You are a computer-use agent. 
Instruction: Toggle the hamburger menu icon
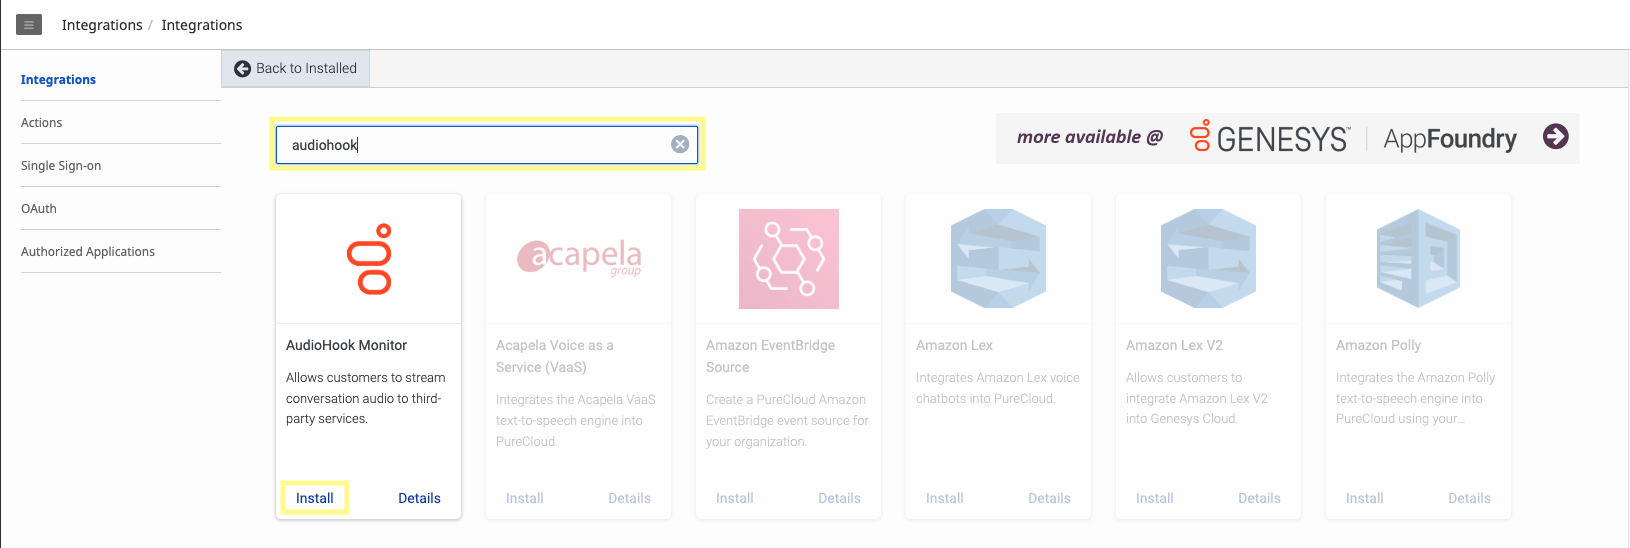coord(29,25)
